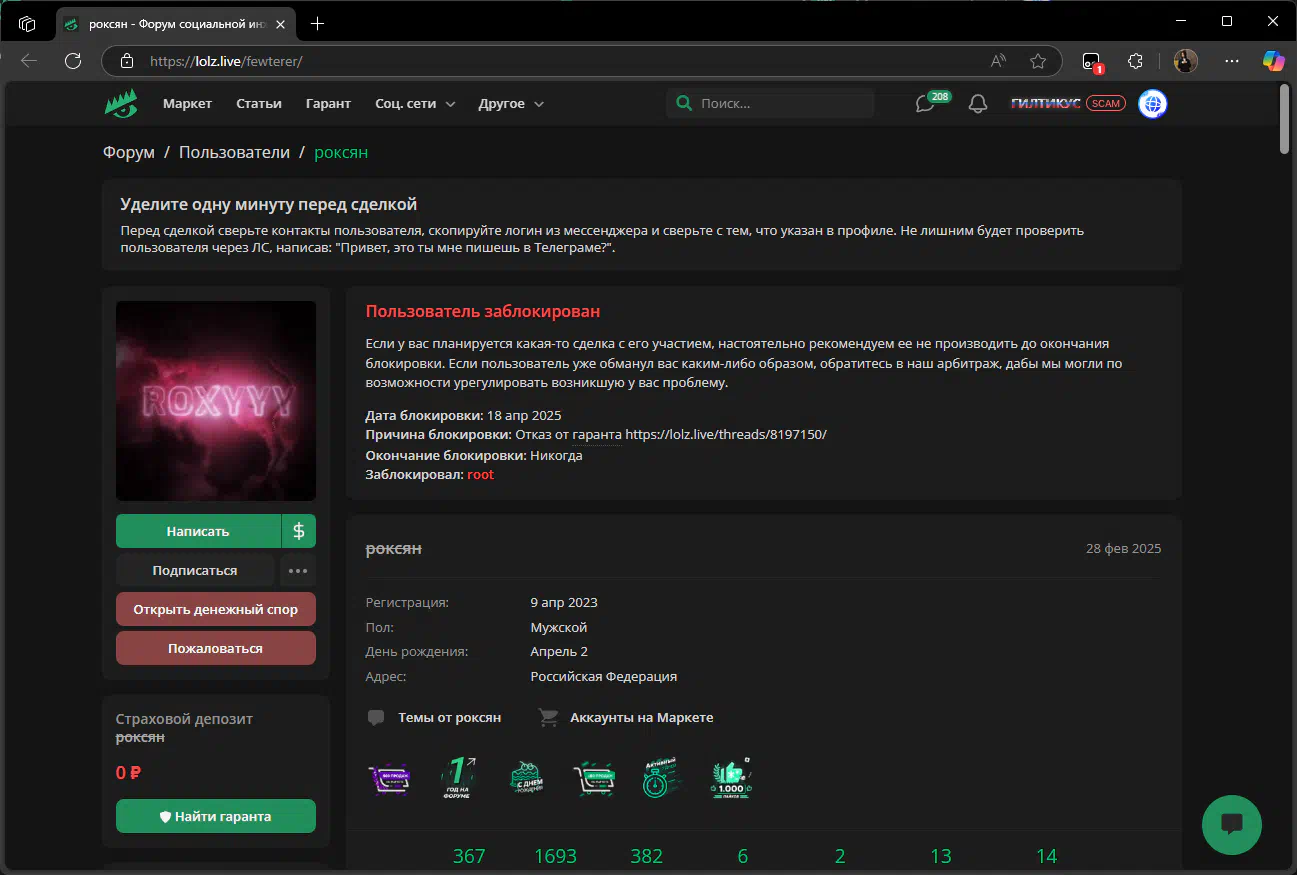
Task: Open the 'root' moderator link
Action: pos(480,475)
